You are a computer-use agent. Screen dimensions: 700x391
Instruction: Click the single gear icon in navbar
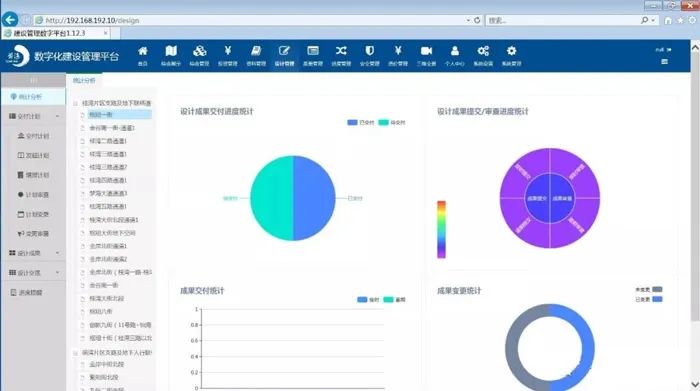click(x=512, y=51)
